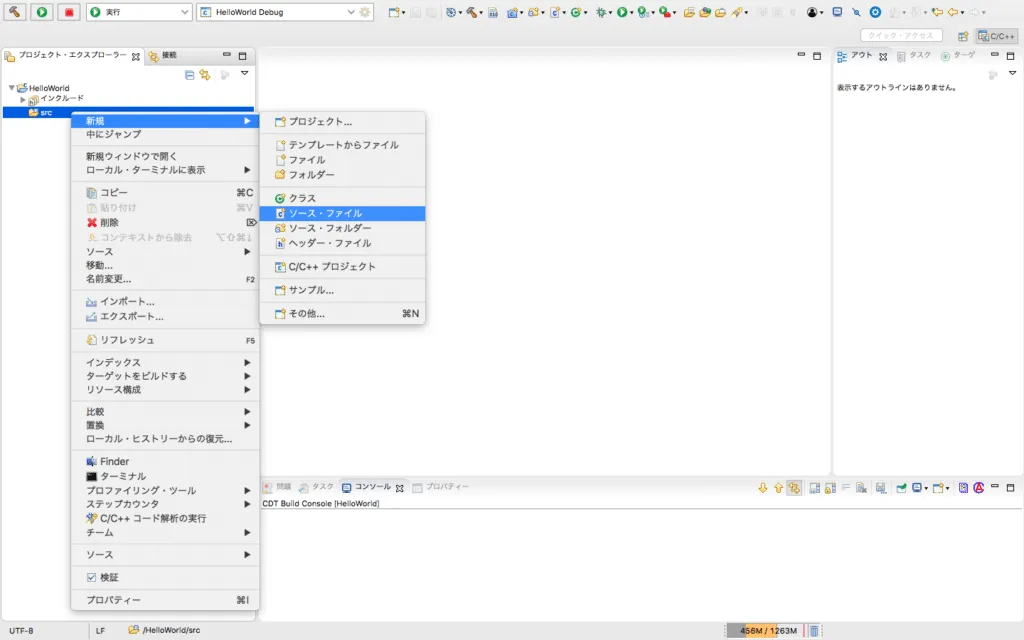Image resolution: width=1024 pixels, height=640 pixels.
Task: Click the yellow down arrow in console toolbar
Action: [763, 488]
